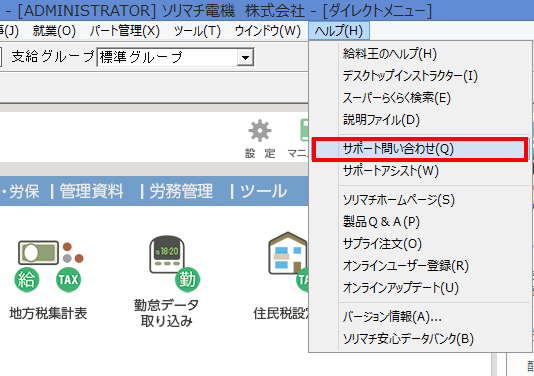Screen dimensions: 534x376
Task: Switch to the blue ツール tab
Action: (x=263, y=191)
